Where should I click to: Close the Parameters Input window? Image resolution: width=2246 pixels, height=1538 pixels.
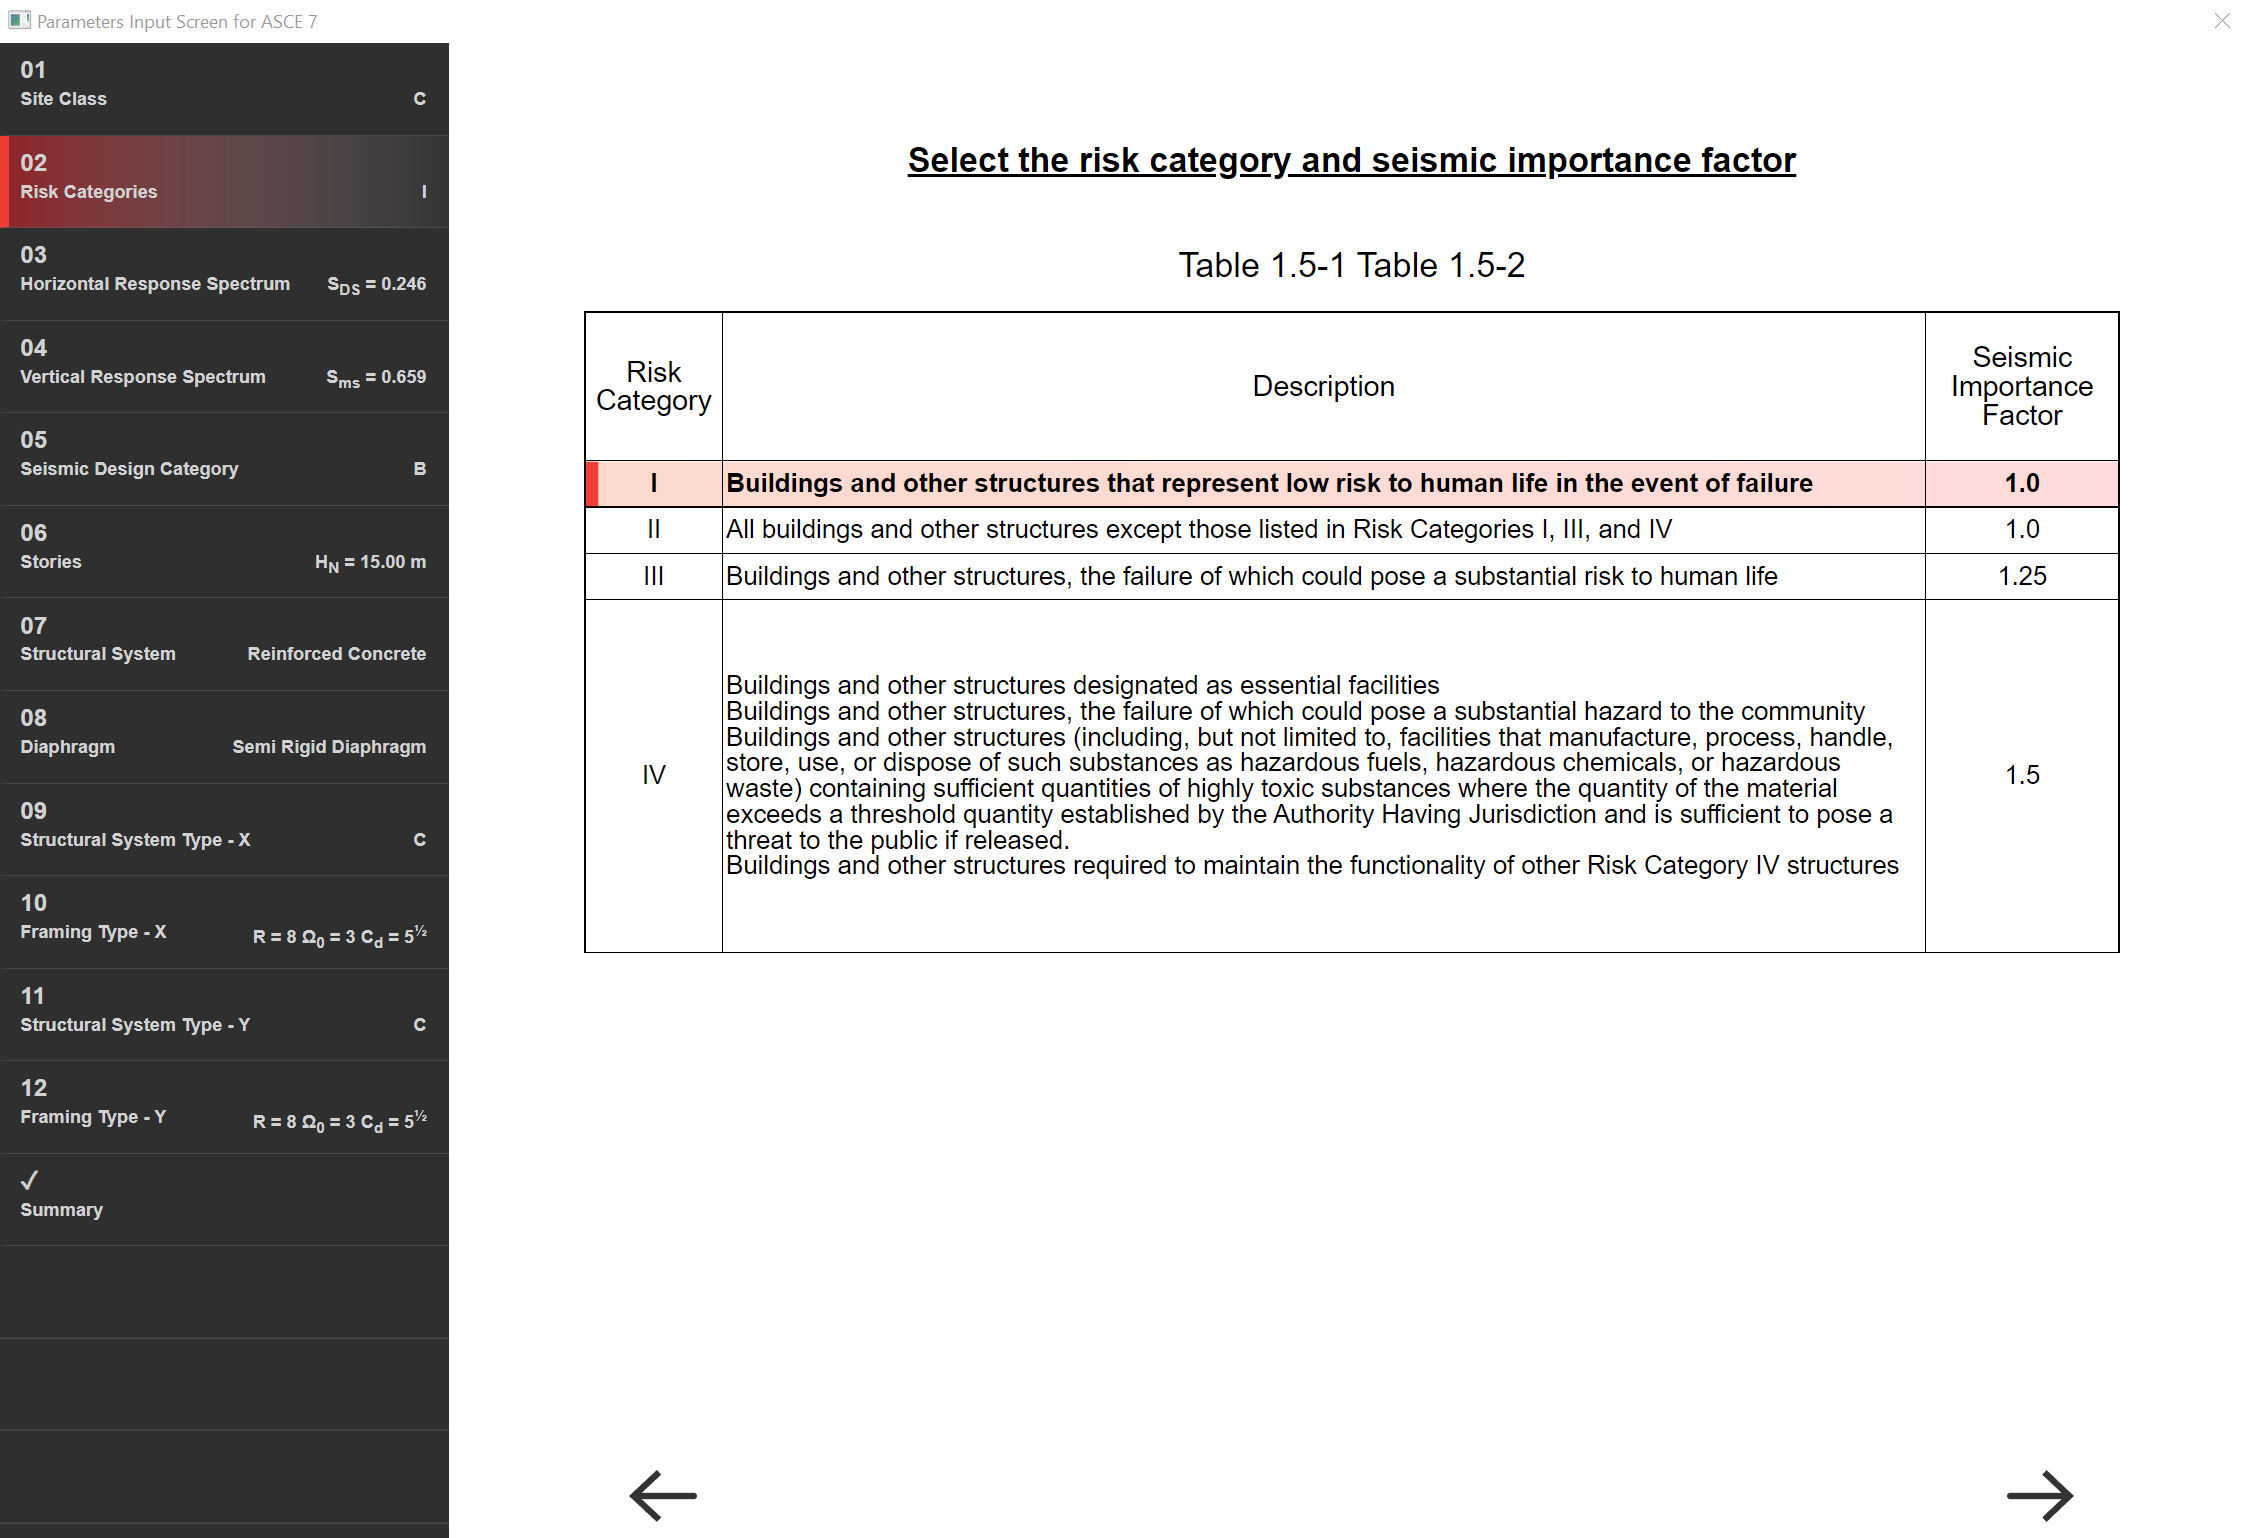(x=2222, y=21)
